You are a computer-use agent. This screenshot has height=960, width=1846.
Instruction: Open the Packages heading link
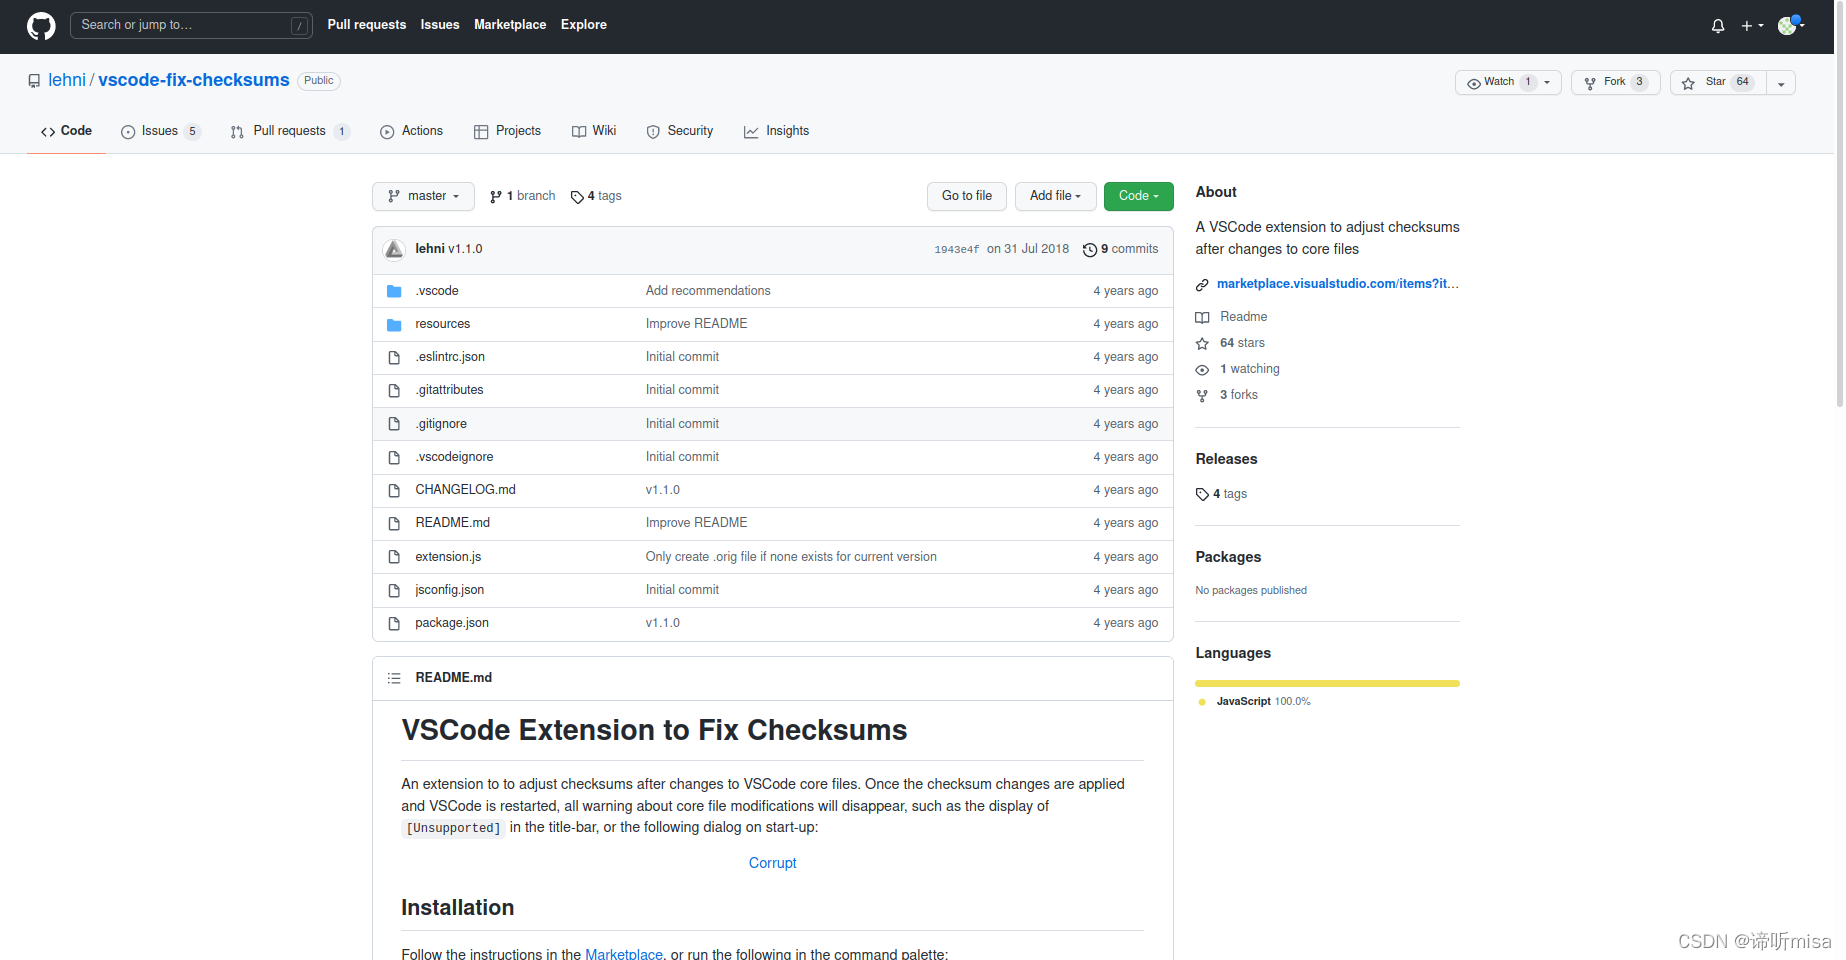[x=1228, y=557]
